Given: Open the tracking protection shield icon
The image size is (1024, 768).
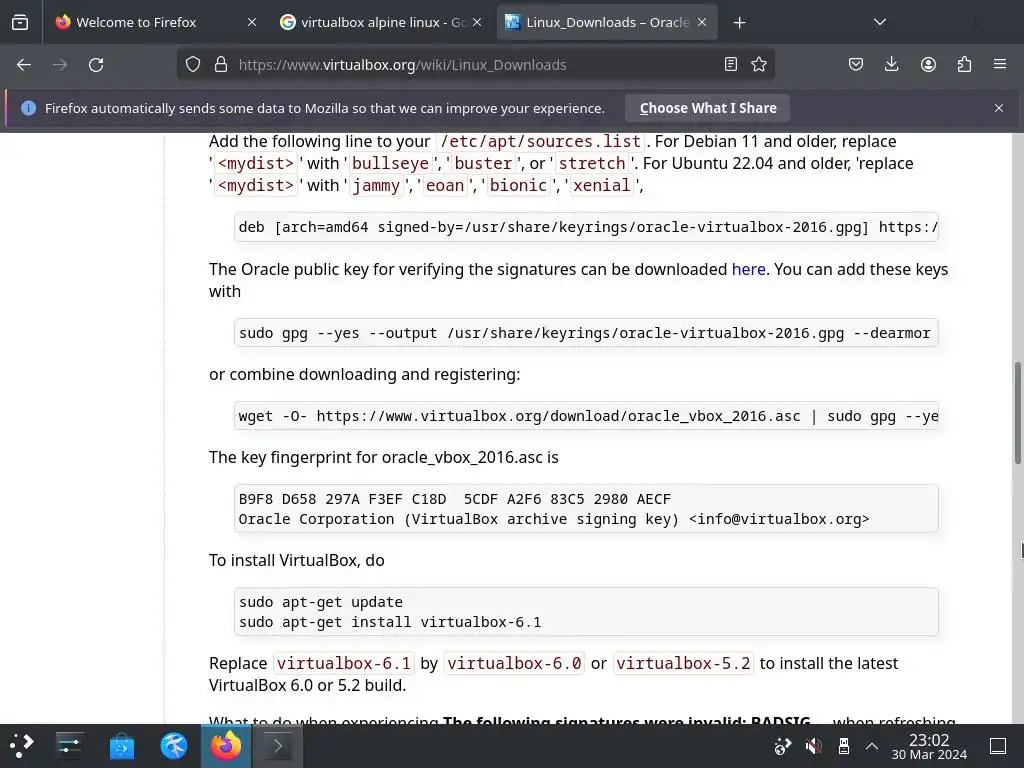Looking at the screenshot, I should tap(193, 65).
